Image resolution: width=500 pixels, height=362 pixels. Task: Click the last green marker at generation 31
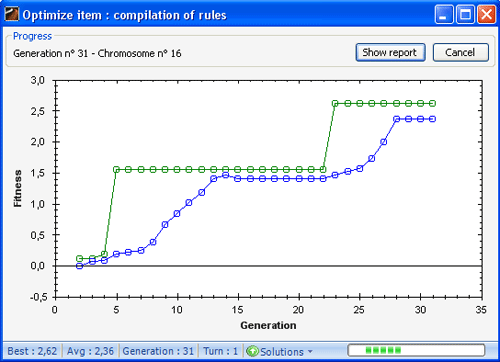433,103
